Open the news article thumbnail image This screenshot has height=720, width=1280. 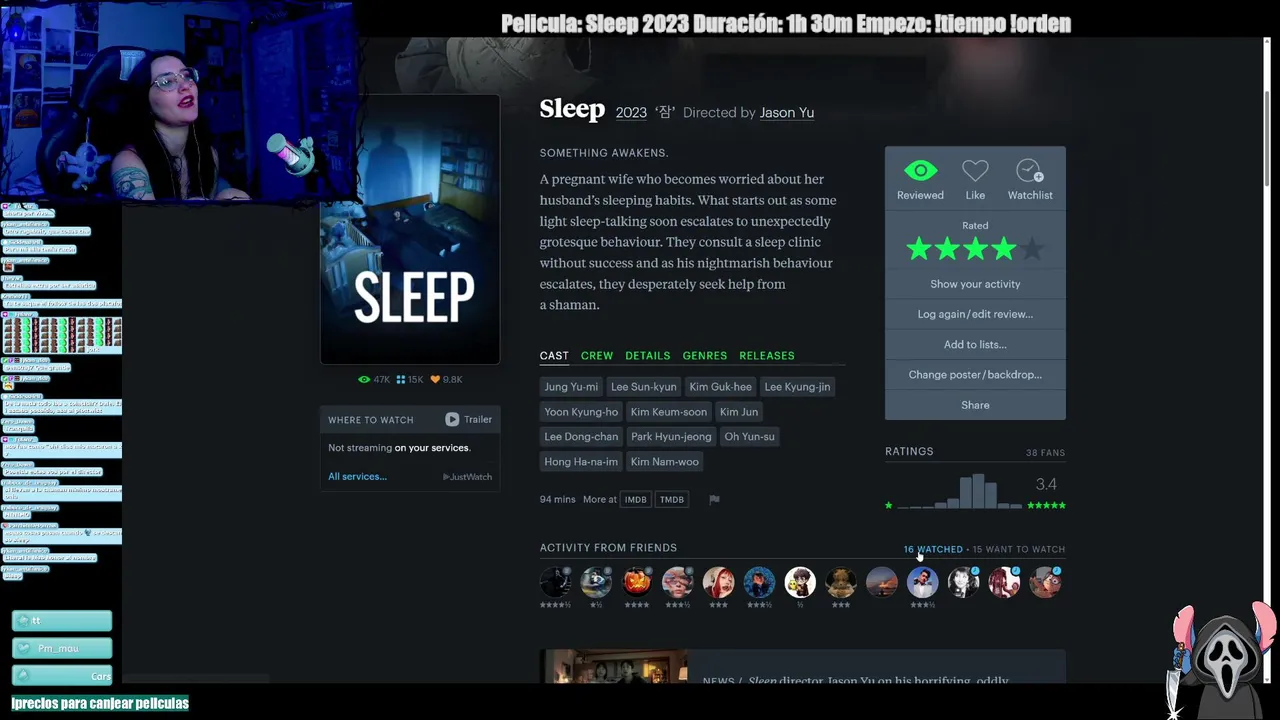[x=616, y=666]
